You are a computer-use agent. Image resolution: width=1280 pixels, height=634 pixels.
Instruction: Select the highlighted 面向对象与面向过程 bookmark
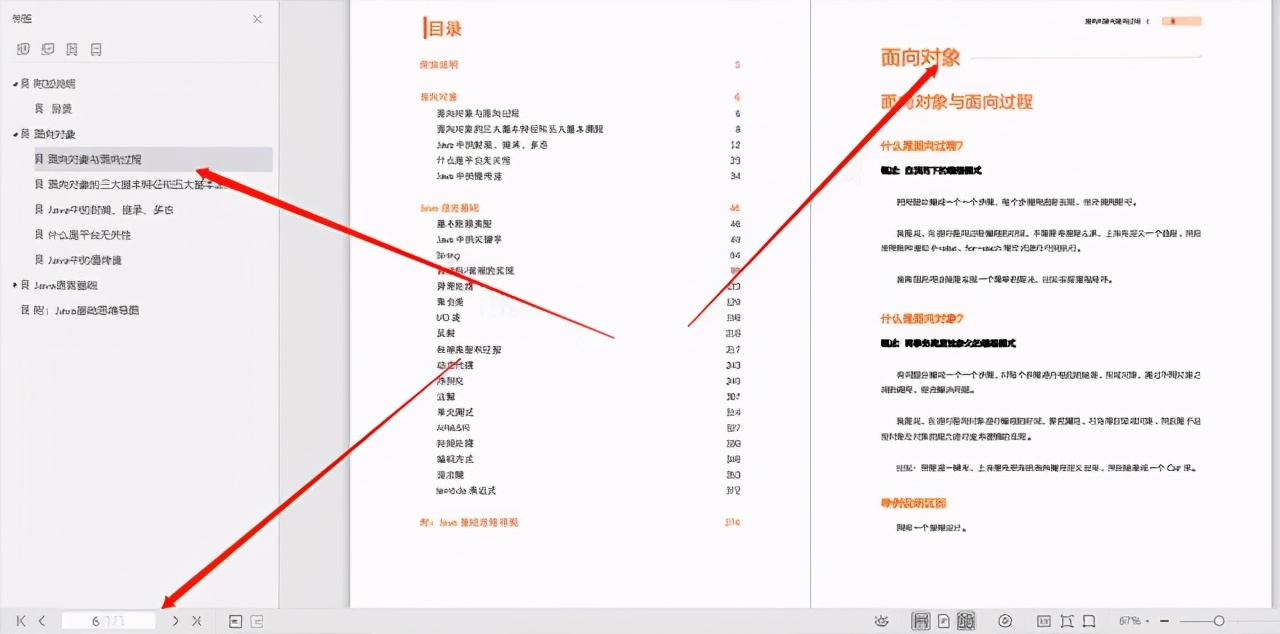[x=152, y=159]
